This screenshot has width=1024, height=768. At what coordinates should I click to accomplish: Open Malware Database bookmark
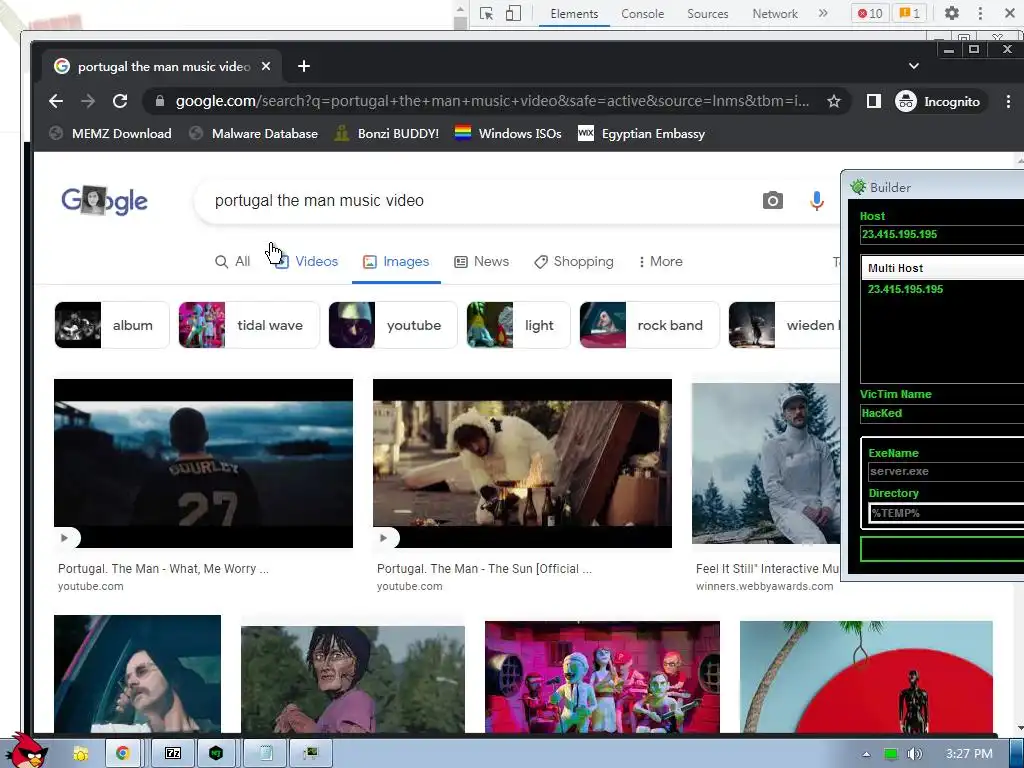253,133
